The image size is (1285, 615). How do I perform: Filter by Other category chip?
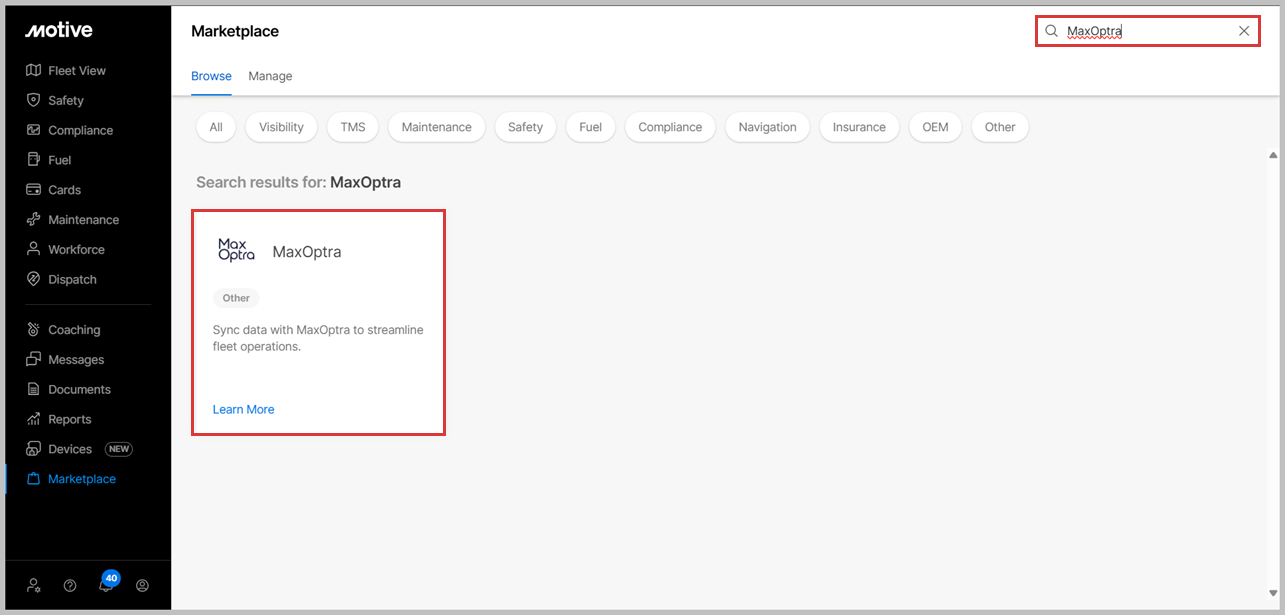1000,127
